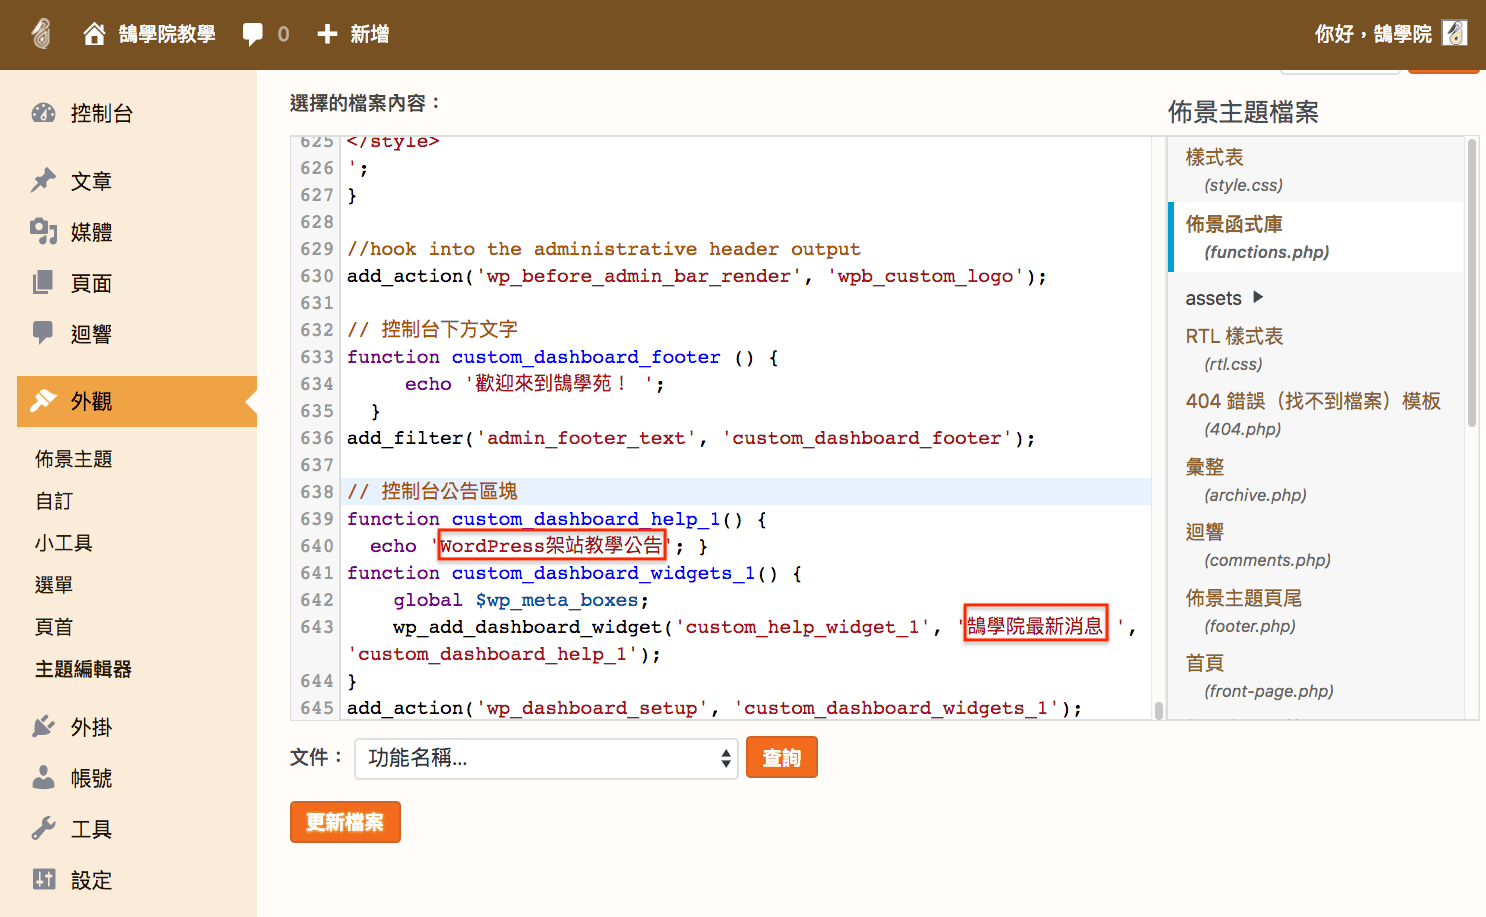1486x917 pixels.
Task: Click the comment count 0 in admin bar
Action: tap(283, 34)
